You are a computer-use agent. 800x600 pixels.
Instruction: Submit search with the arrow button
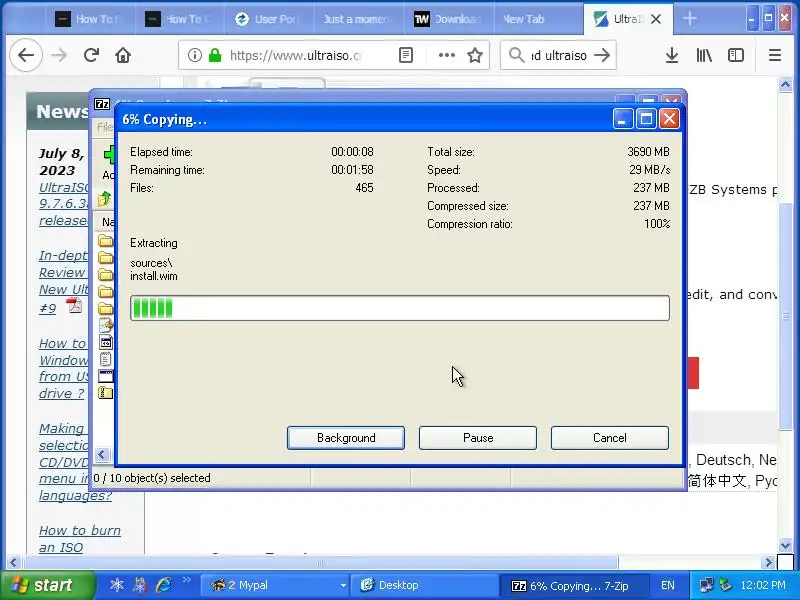602,55
